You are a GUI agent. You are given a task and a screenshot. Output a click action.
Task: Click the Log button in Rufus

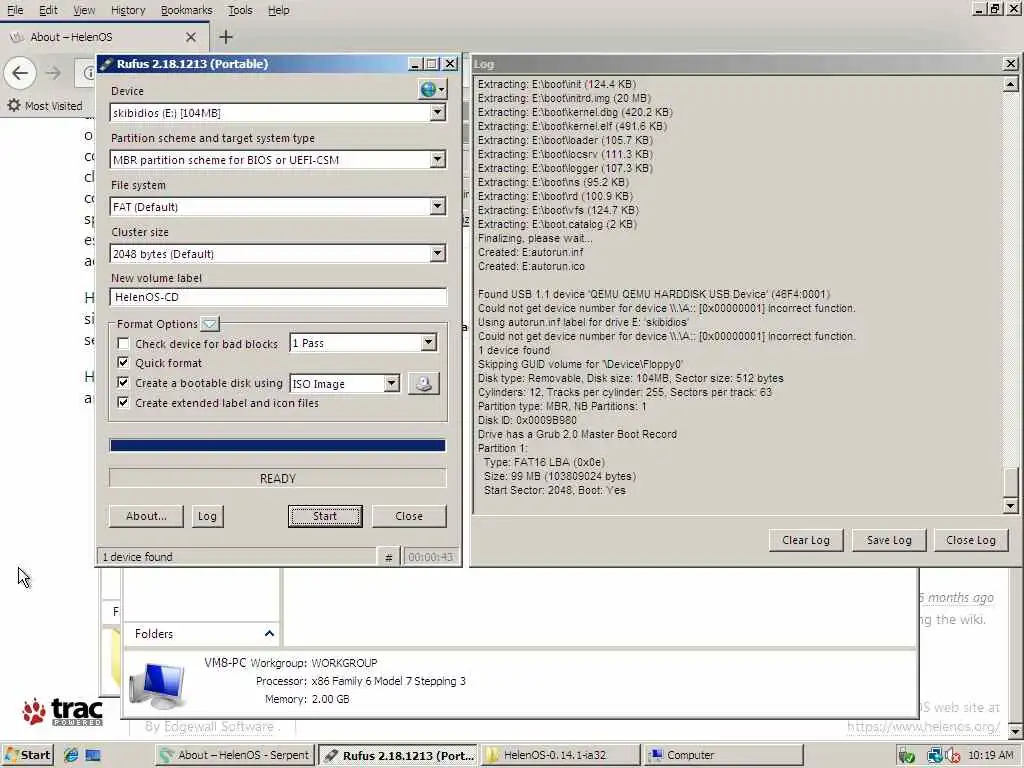click(x=207, y=516)
